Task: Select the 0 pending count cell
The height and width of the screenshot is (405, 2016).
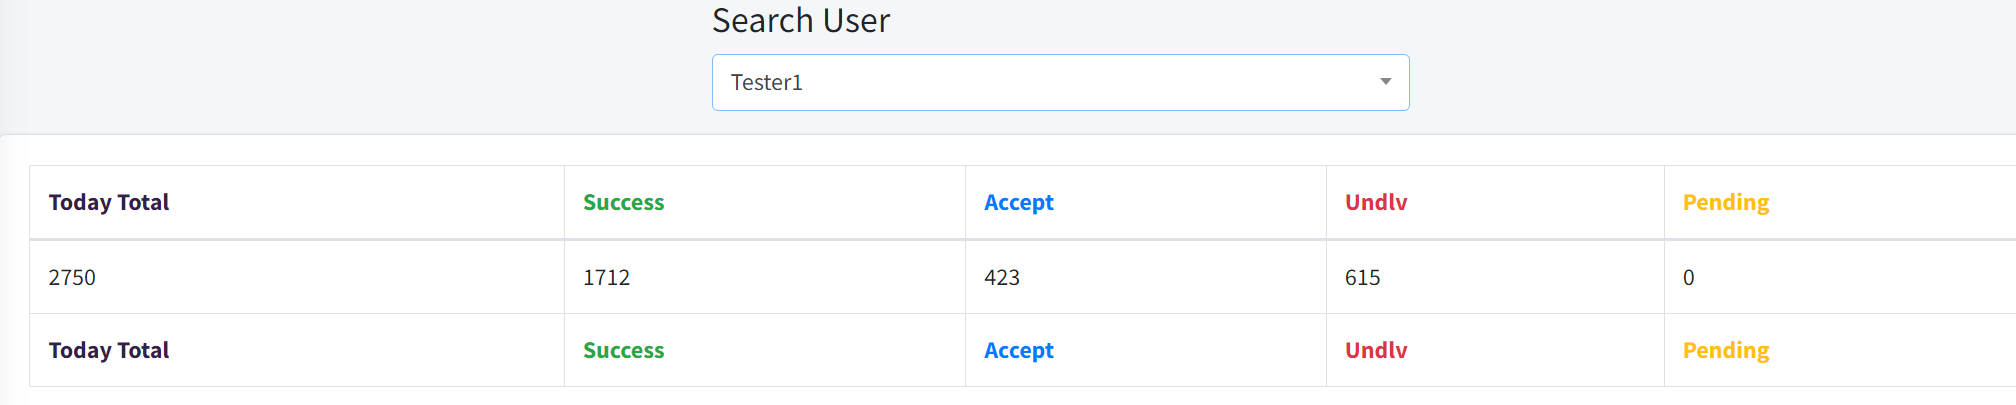Action: [1689, 278]
